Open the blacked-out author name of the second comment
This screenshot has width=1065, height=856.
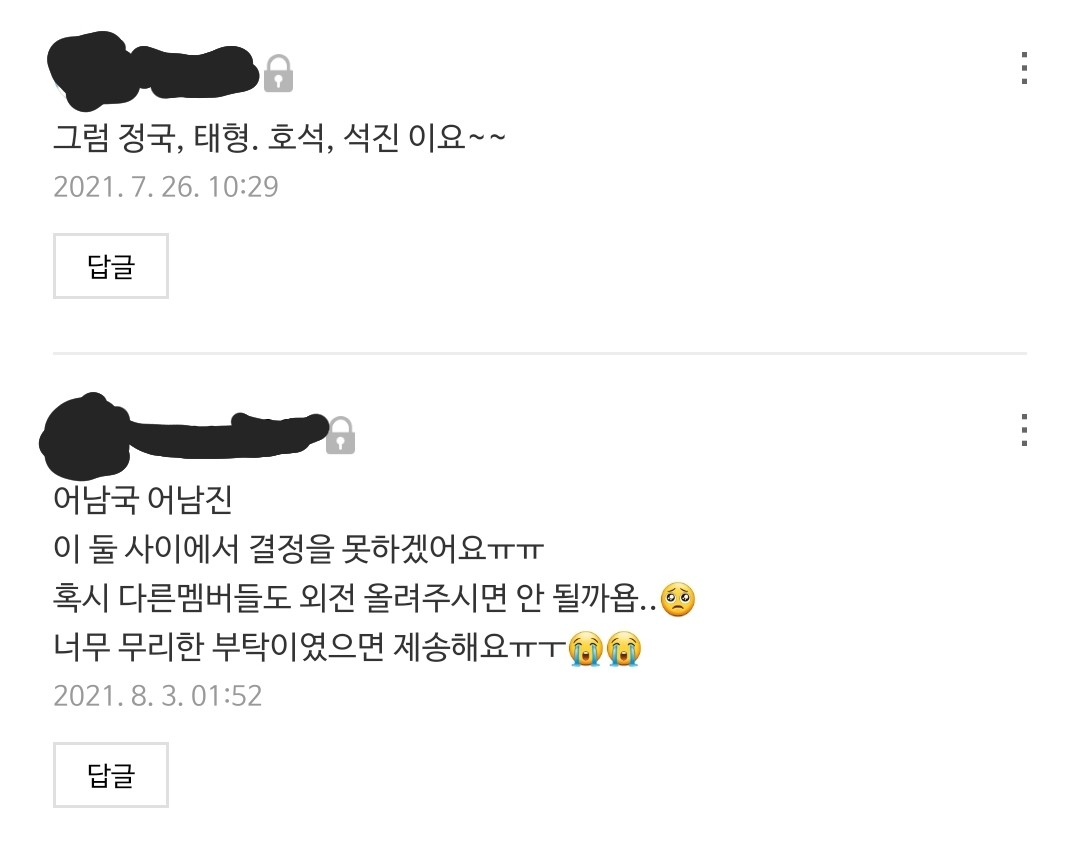click(183, 433)
